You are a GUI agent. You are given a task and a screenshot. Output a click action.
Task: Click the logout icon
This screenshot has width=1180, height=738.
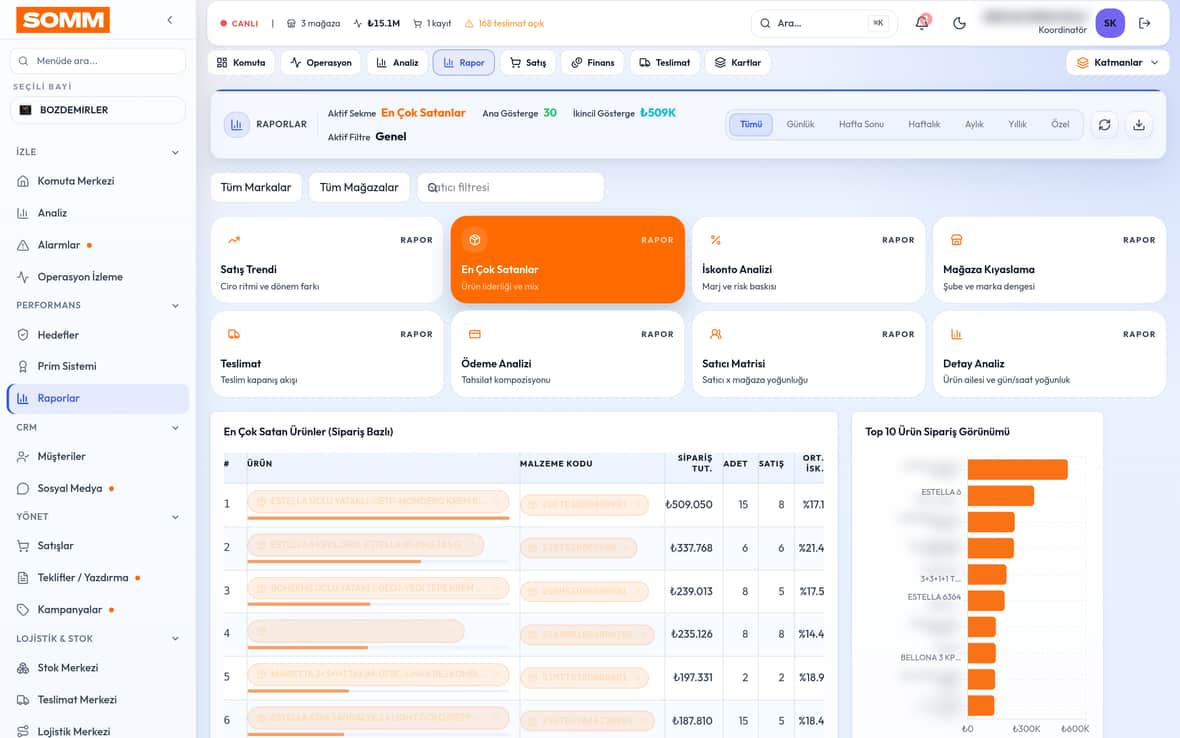(x=1145, y=23)
